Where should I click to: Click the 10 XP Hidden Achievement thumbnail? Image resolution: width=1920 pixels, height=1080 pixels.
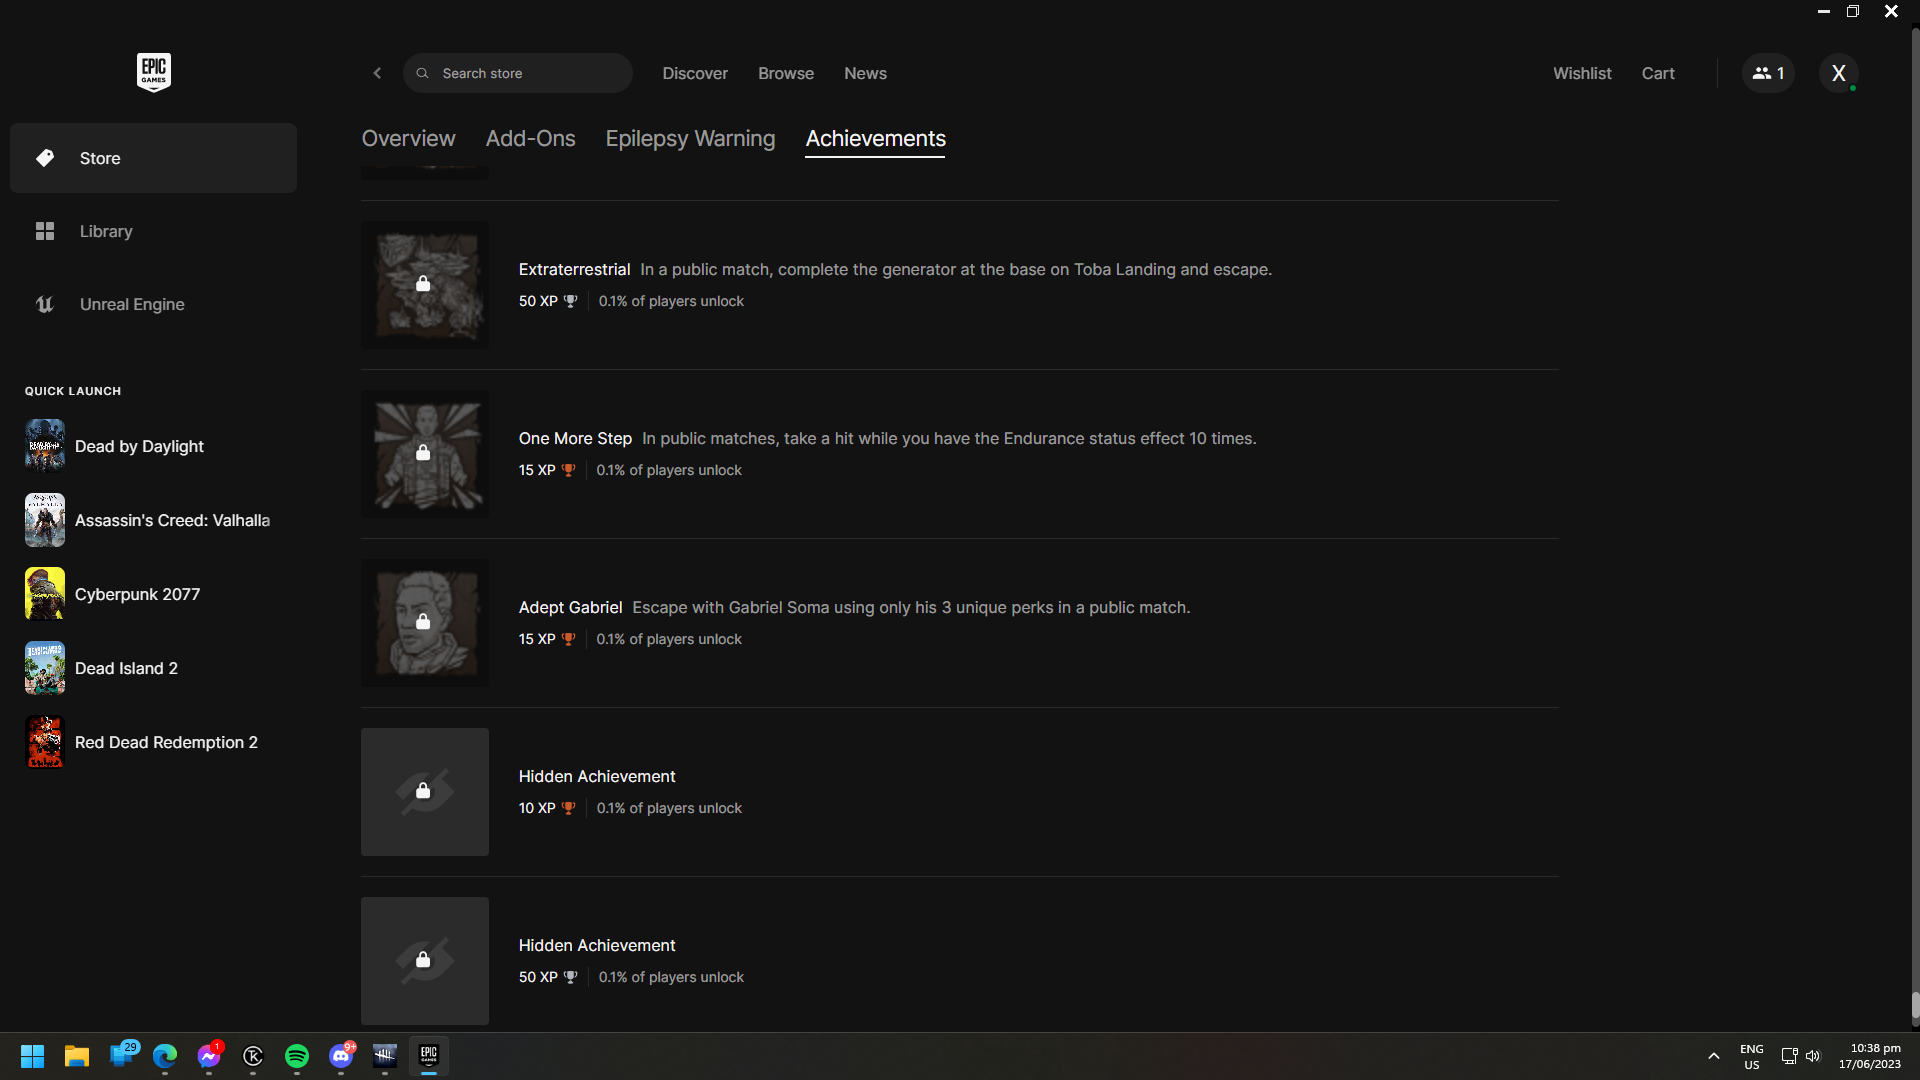pos(425,792)
